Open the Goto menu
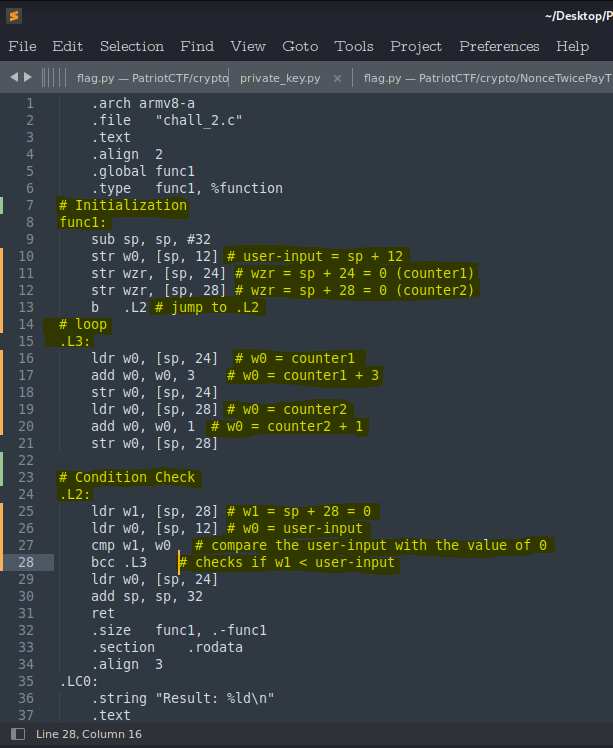613x748 pixels. 300,46
